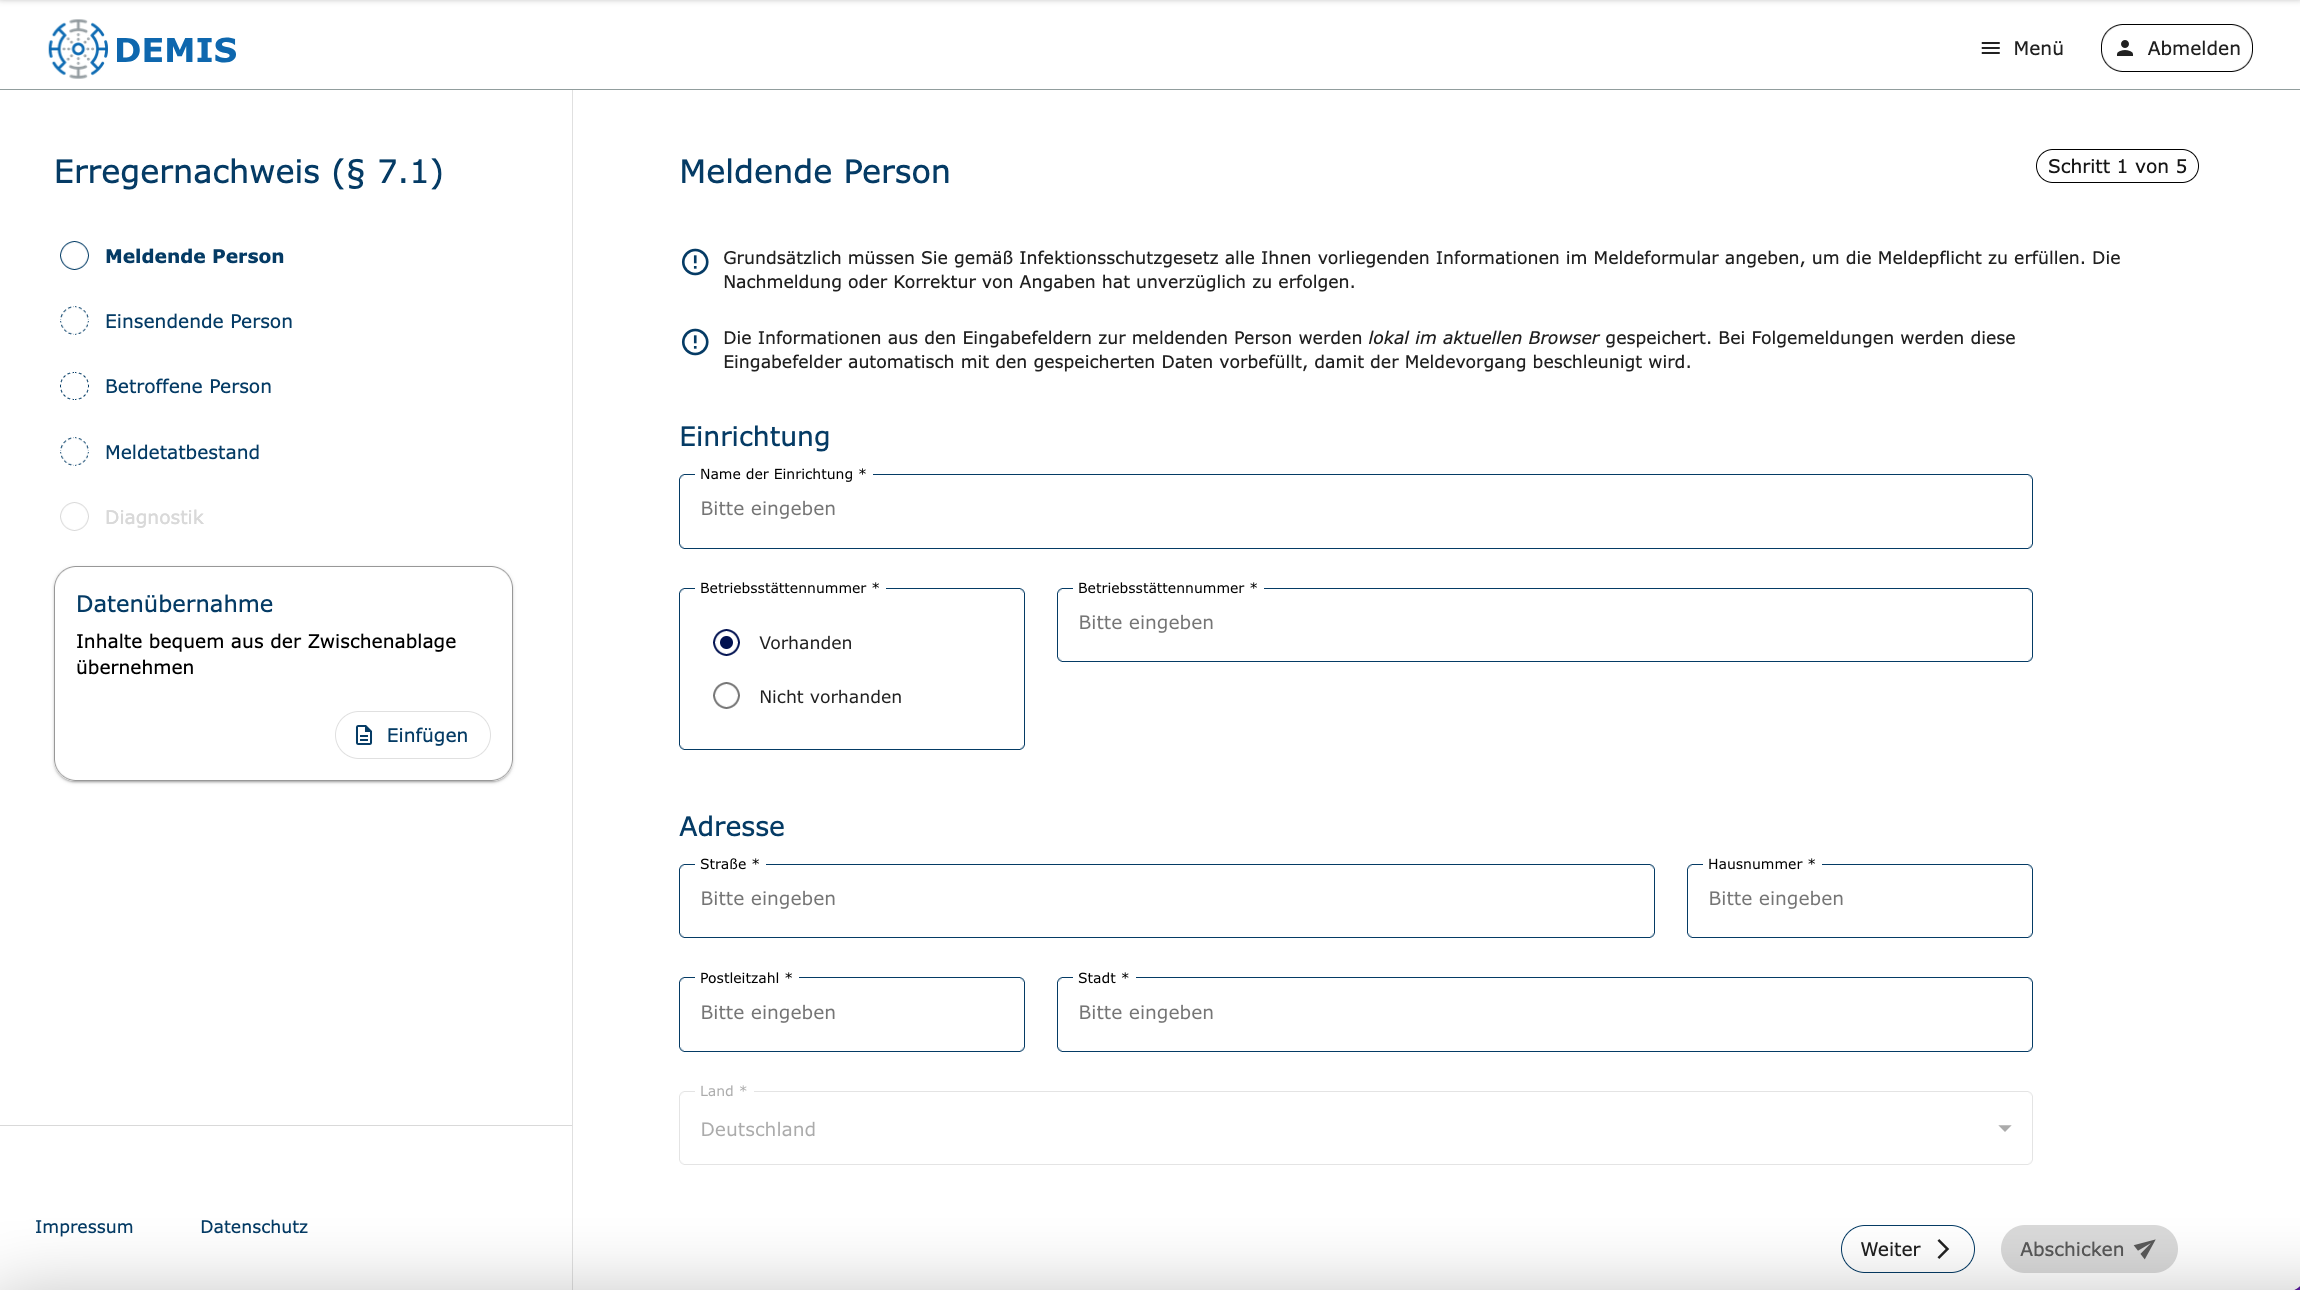Screen dimensions: 2300x1290
Task: Open the Datenschutz link
Action: (254, 1227)
